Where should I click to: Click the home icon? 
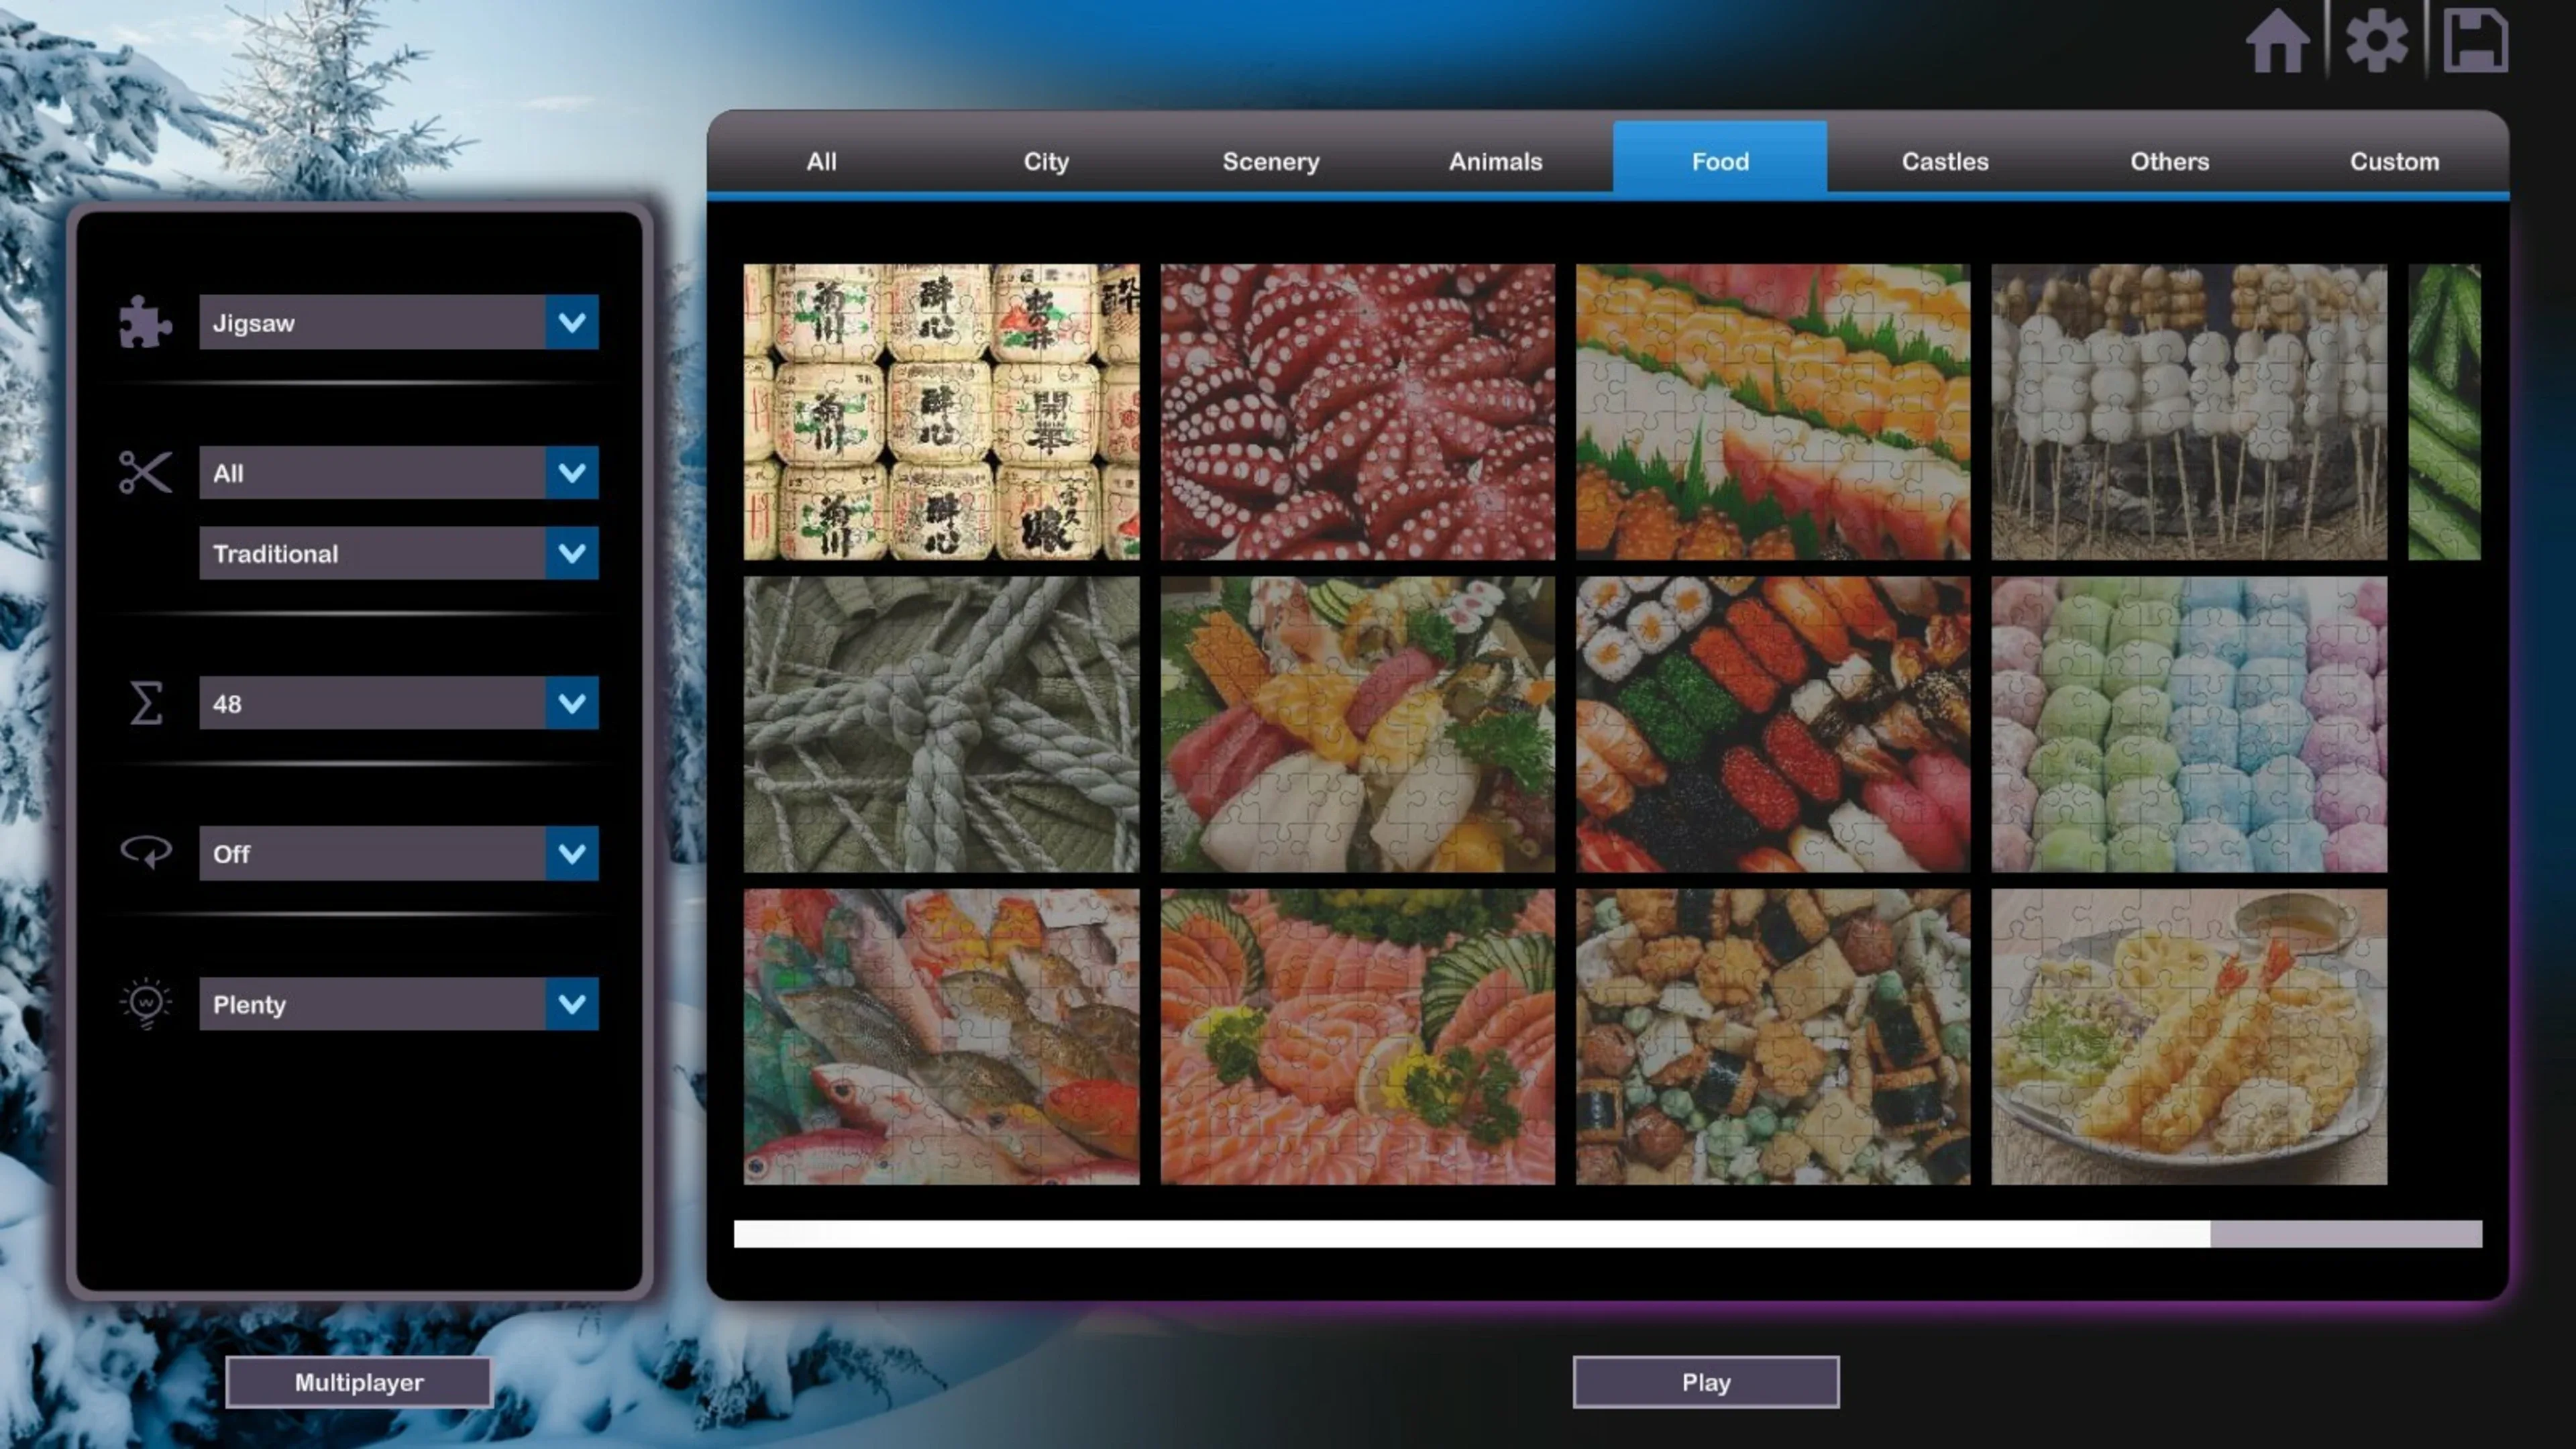click(2277, 41)
